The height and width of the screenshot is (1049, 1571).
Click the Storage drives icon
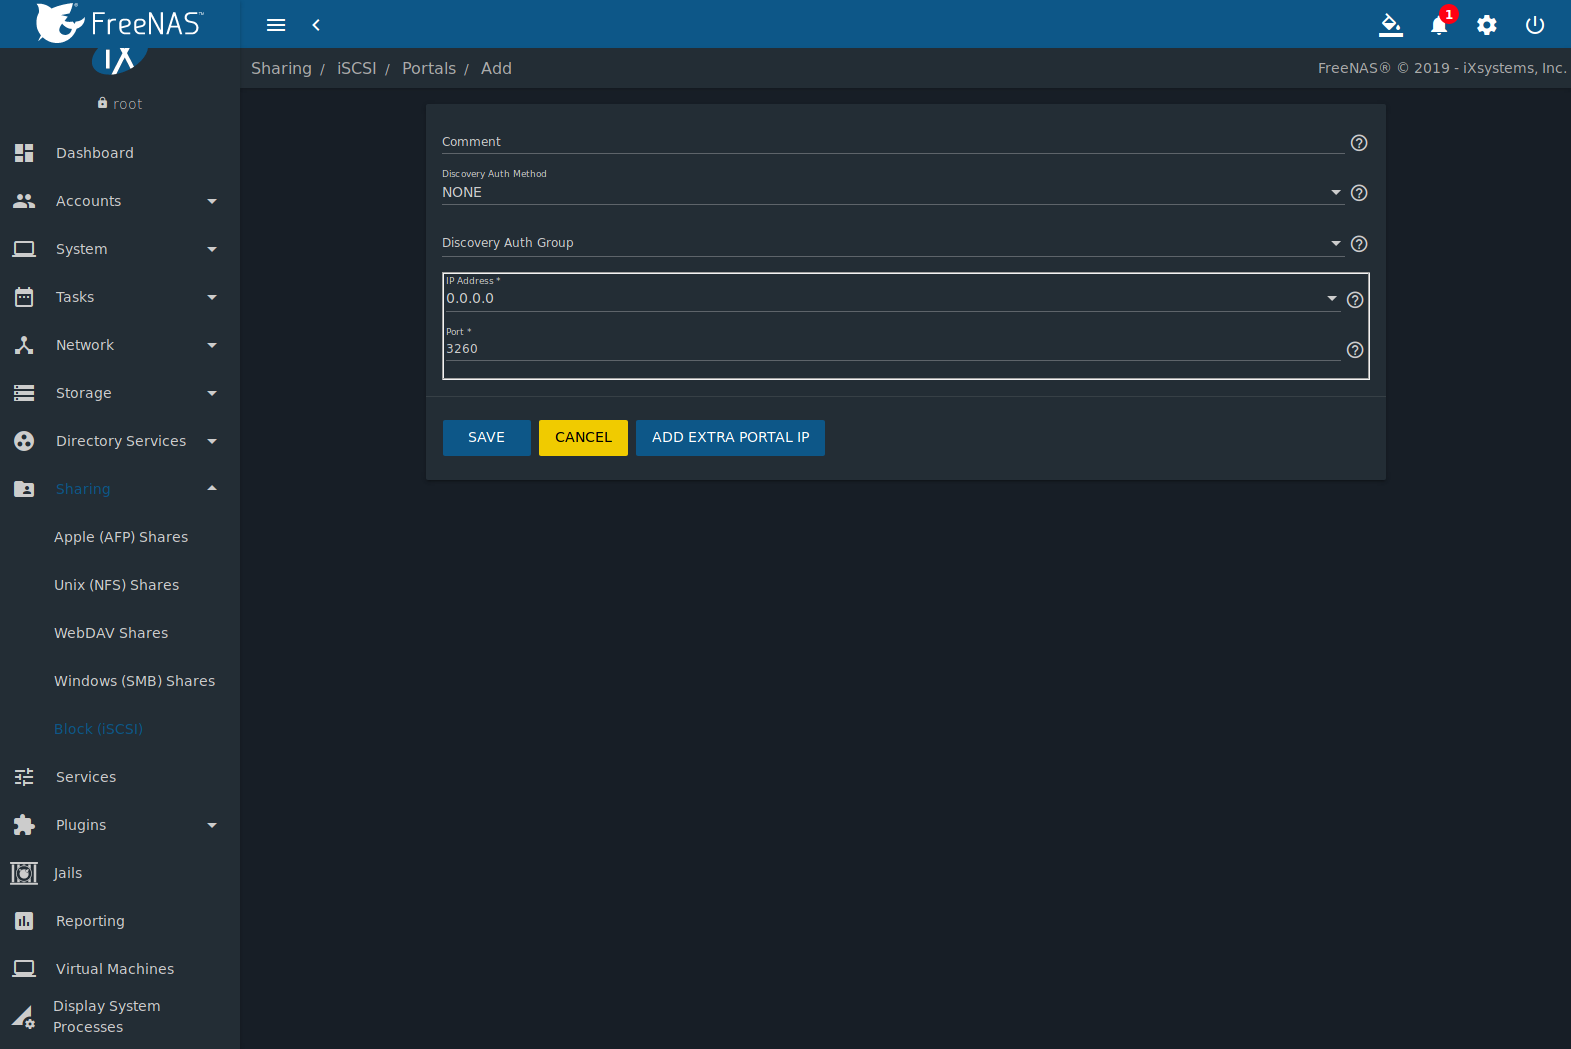pyautogui.click(x=24, y=393)
